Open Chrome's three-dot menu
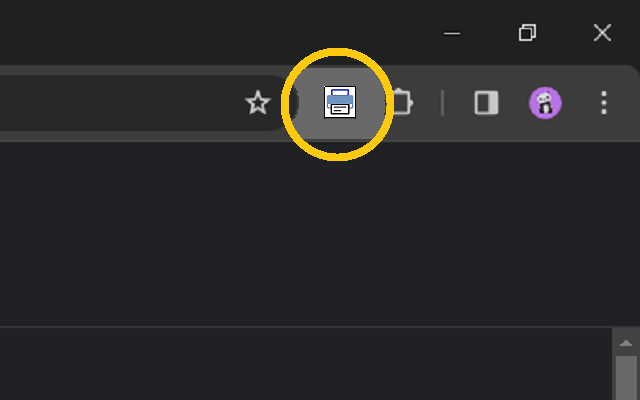Screen dimensions: 640x400 click(604, 102)
